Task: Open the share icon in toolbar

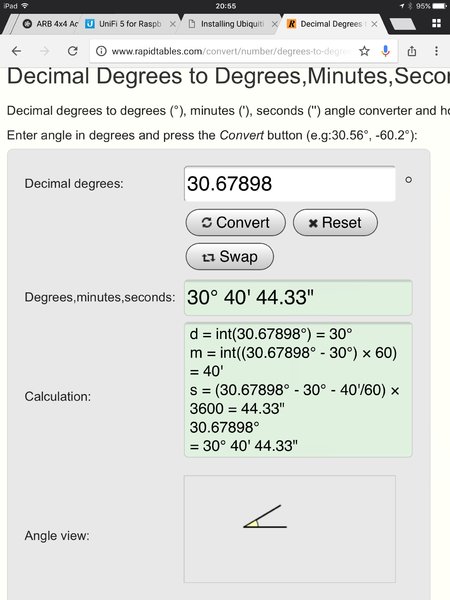Action: (x=412, y=51)
